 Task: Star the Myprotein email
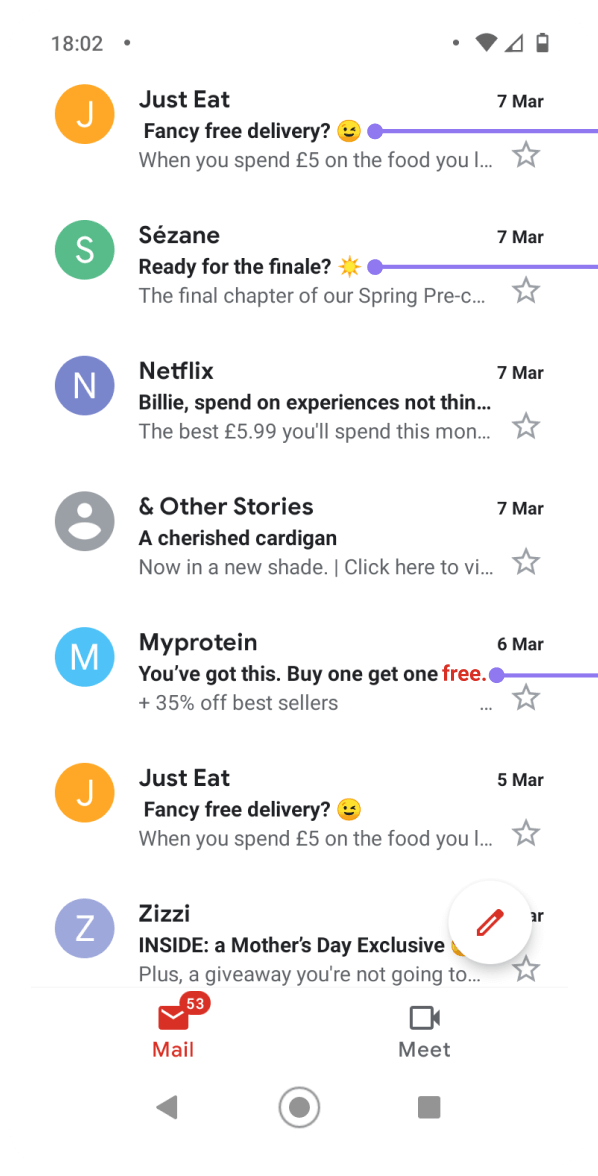[x=526, y=697]
